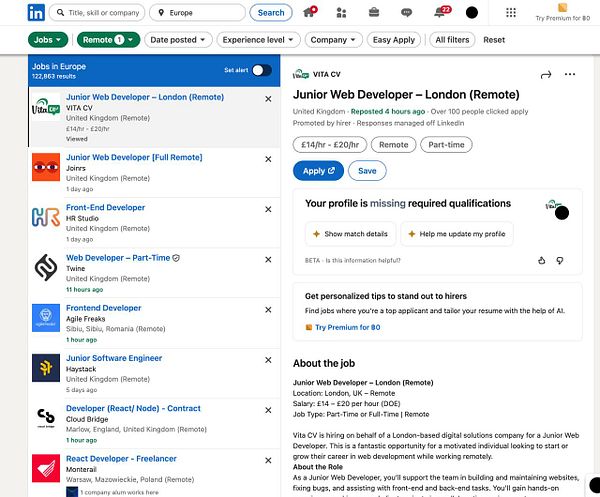Click Joinrs company logo thumbnail
600x497 pixels.
tap(46, 167)
